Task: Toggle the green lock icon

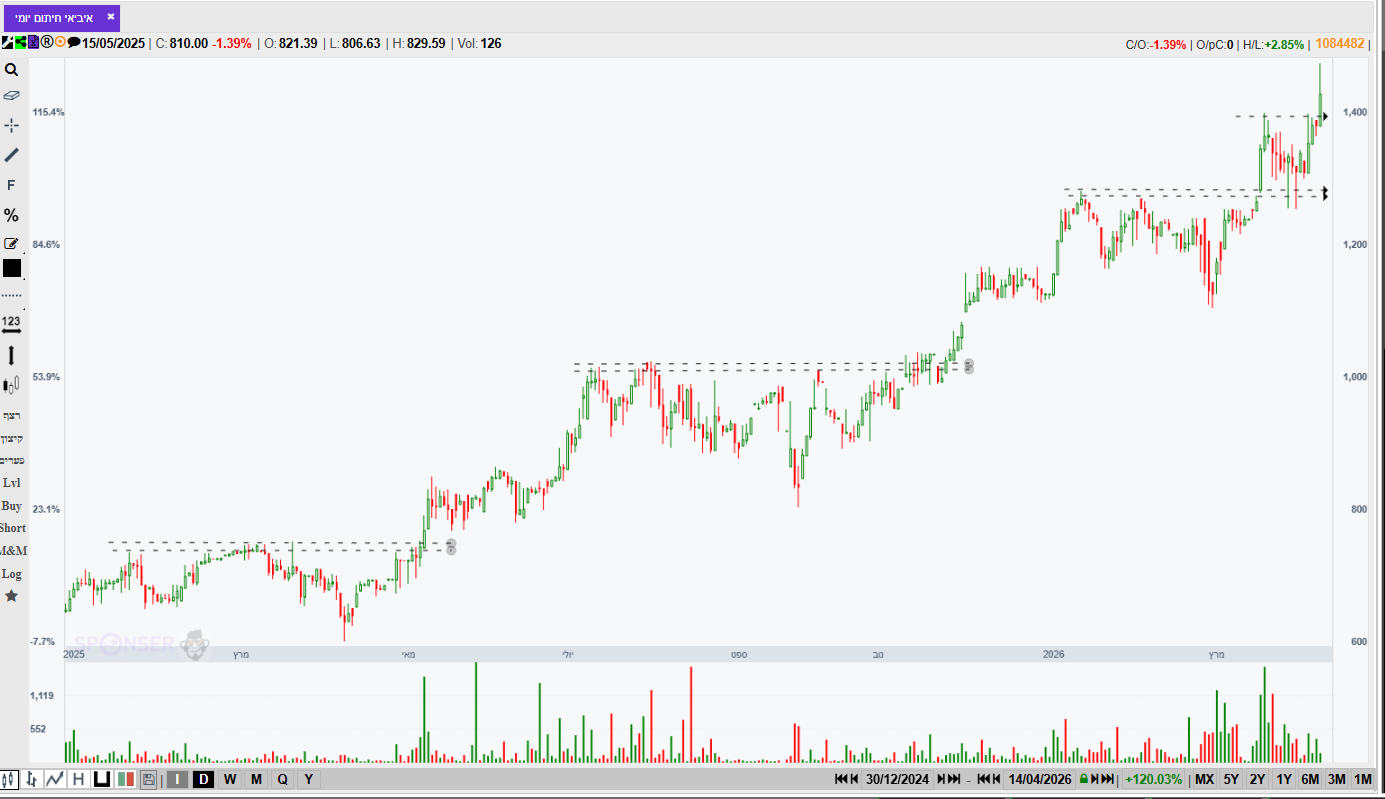Action: (x=1083, y=779)
